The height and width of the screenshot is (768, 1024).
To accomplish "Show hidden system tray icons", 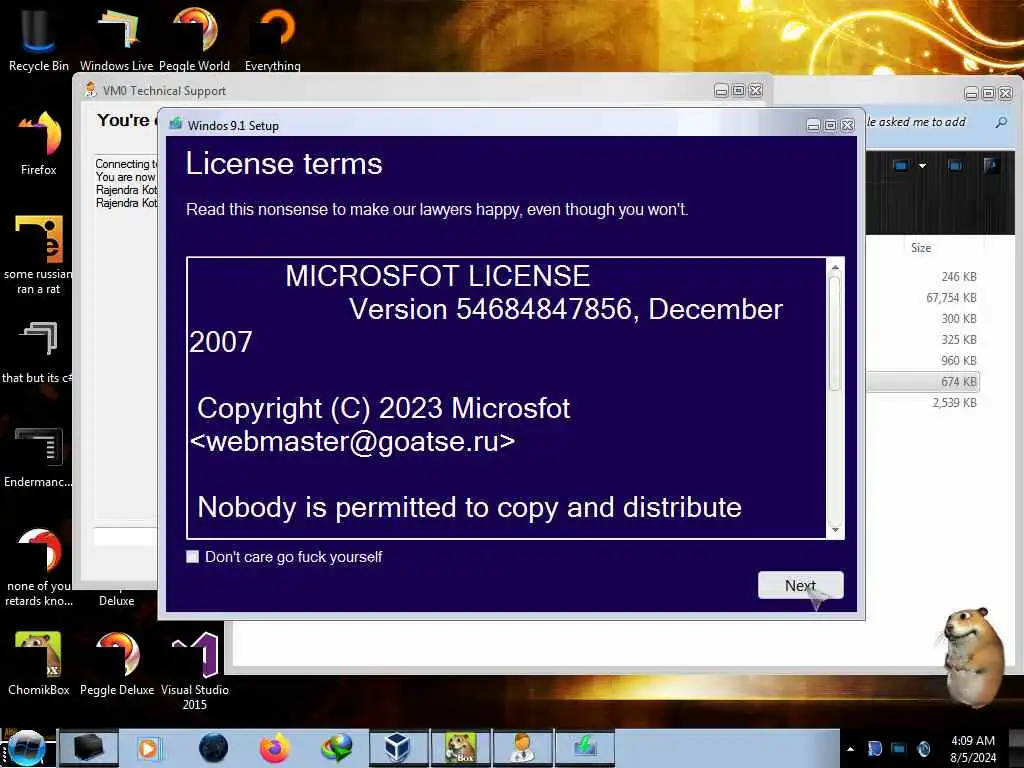I will coord(850,749).
